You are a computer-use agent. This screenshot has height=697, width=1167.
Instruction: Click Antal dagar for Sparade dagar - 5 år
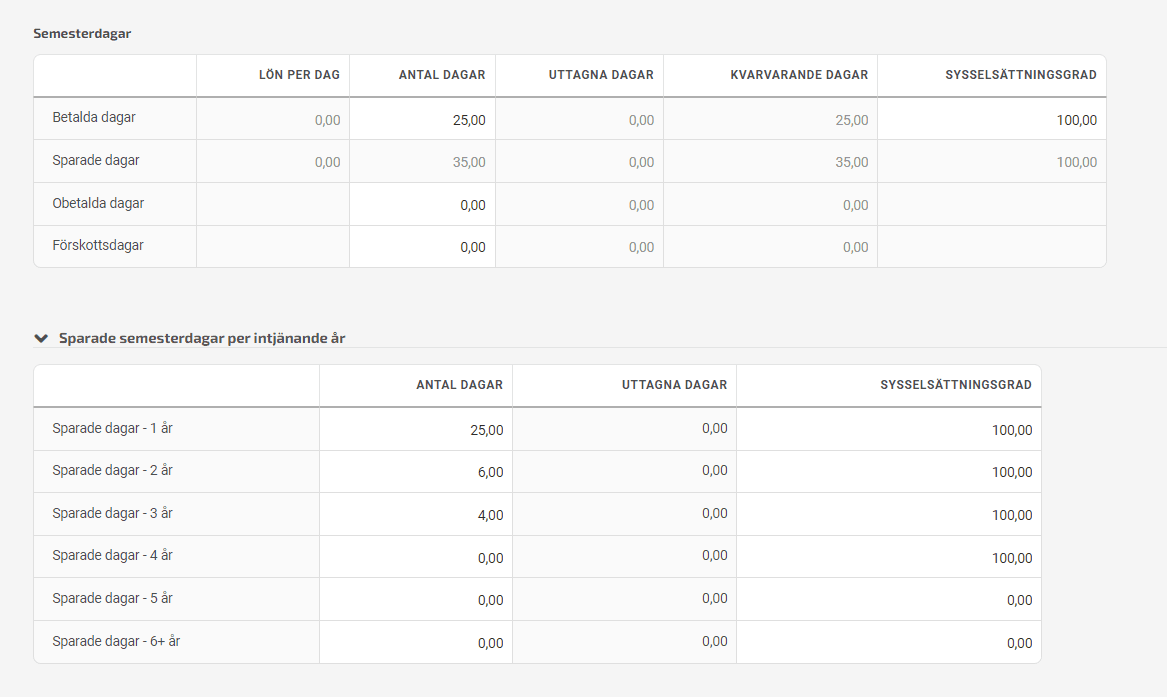click(416, 600)
